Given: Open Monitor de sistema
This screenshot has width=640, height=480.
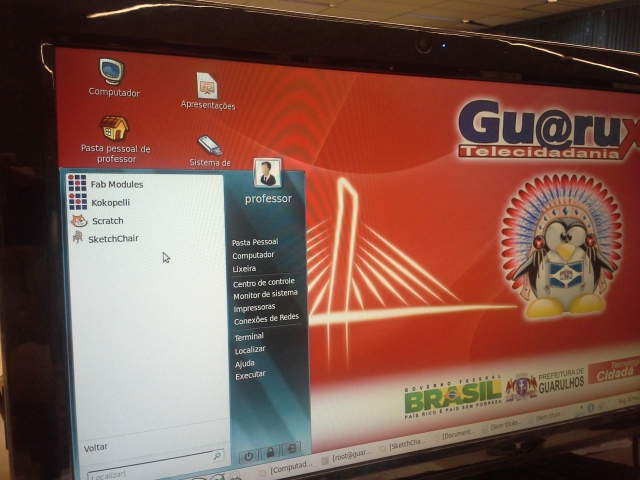Looking at the screenshot, I should [x=265, y=294].
